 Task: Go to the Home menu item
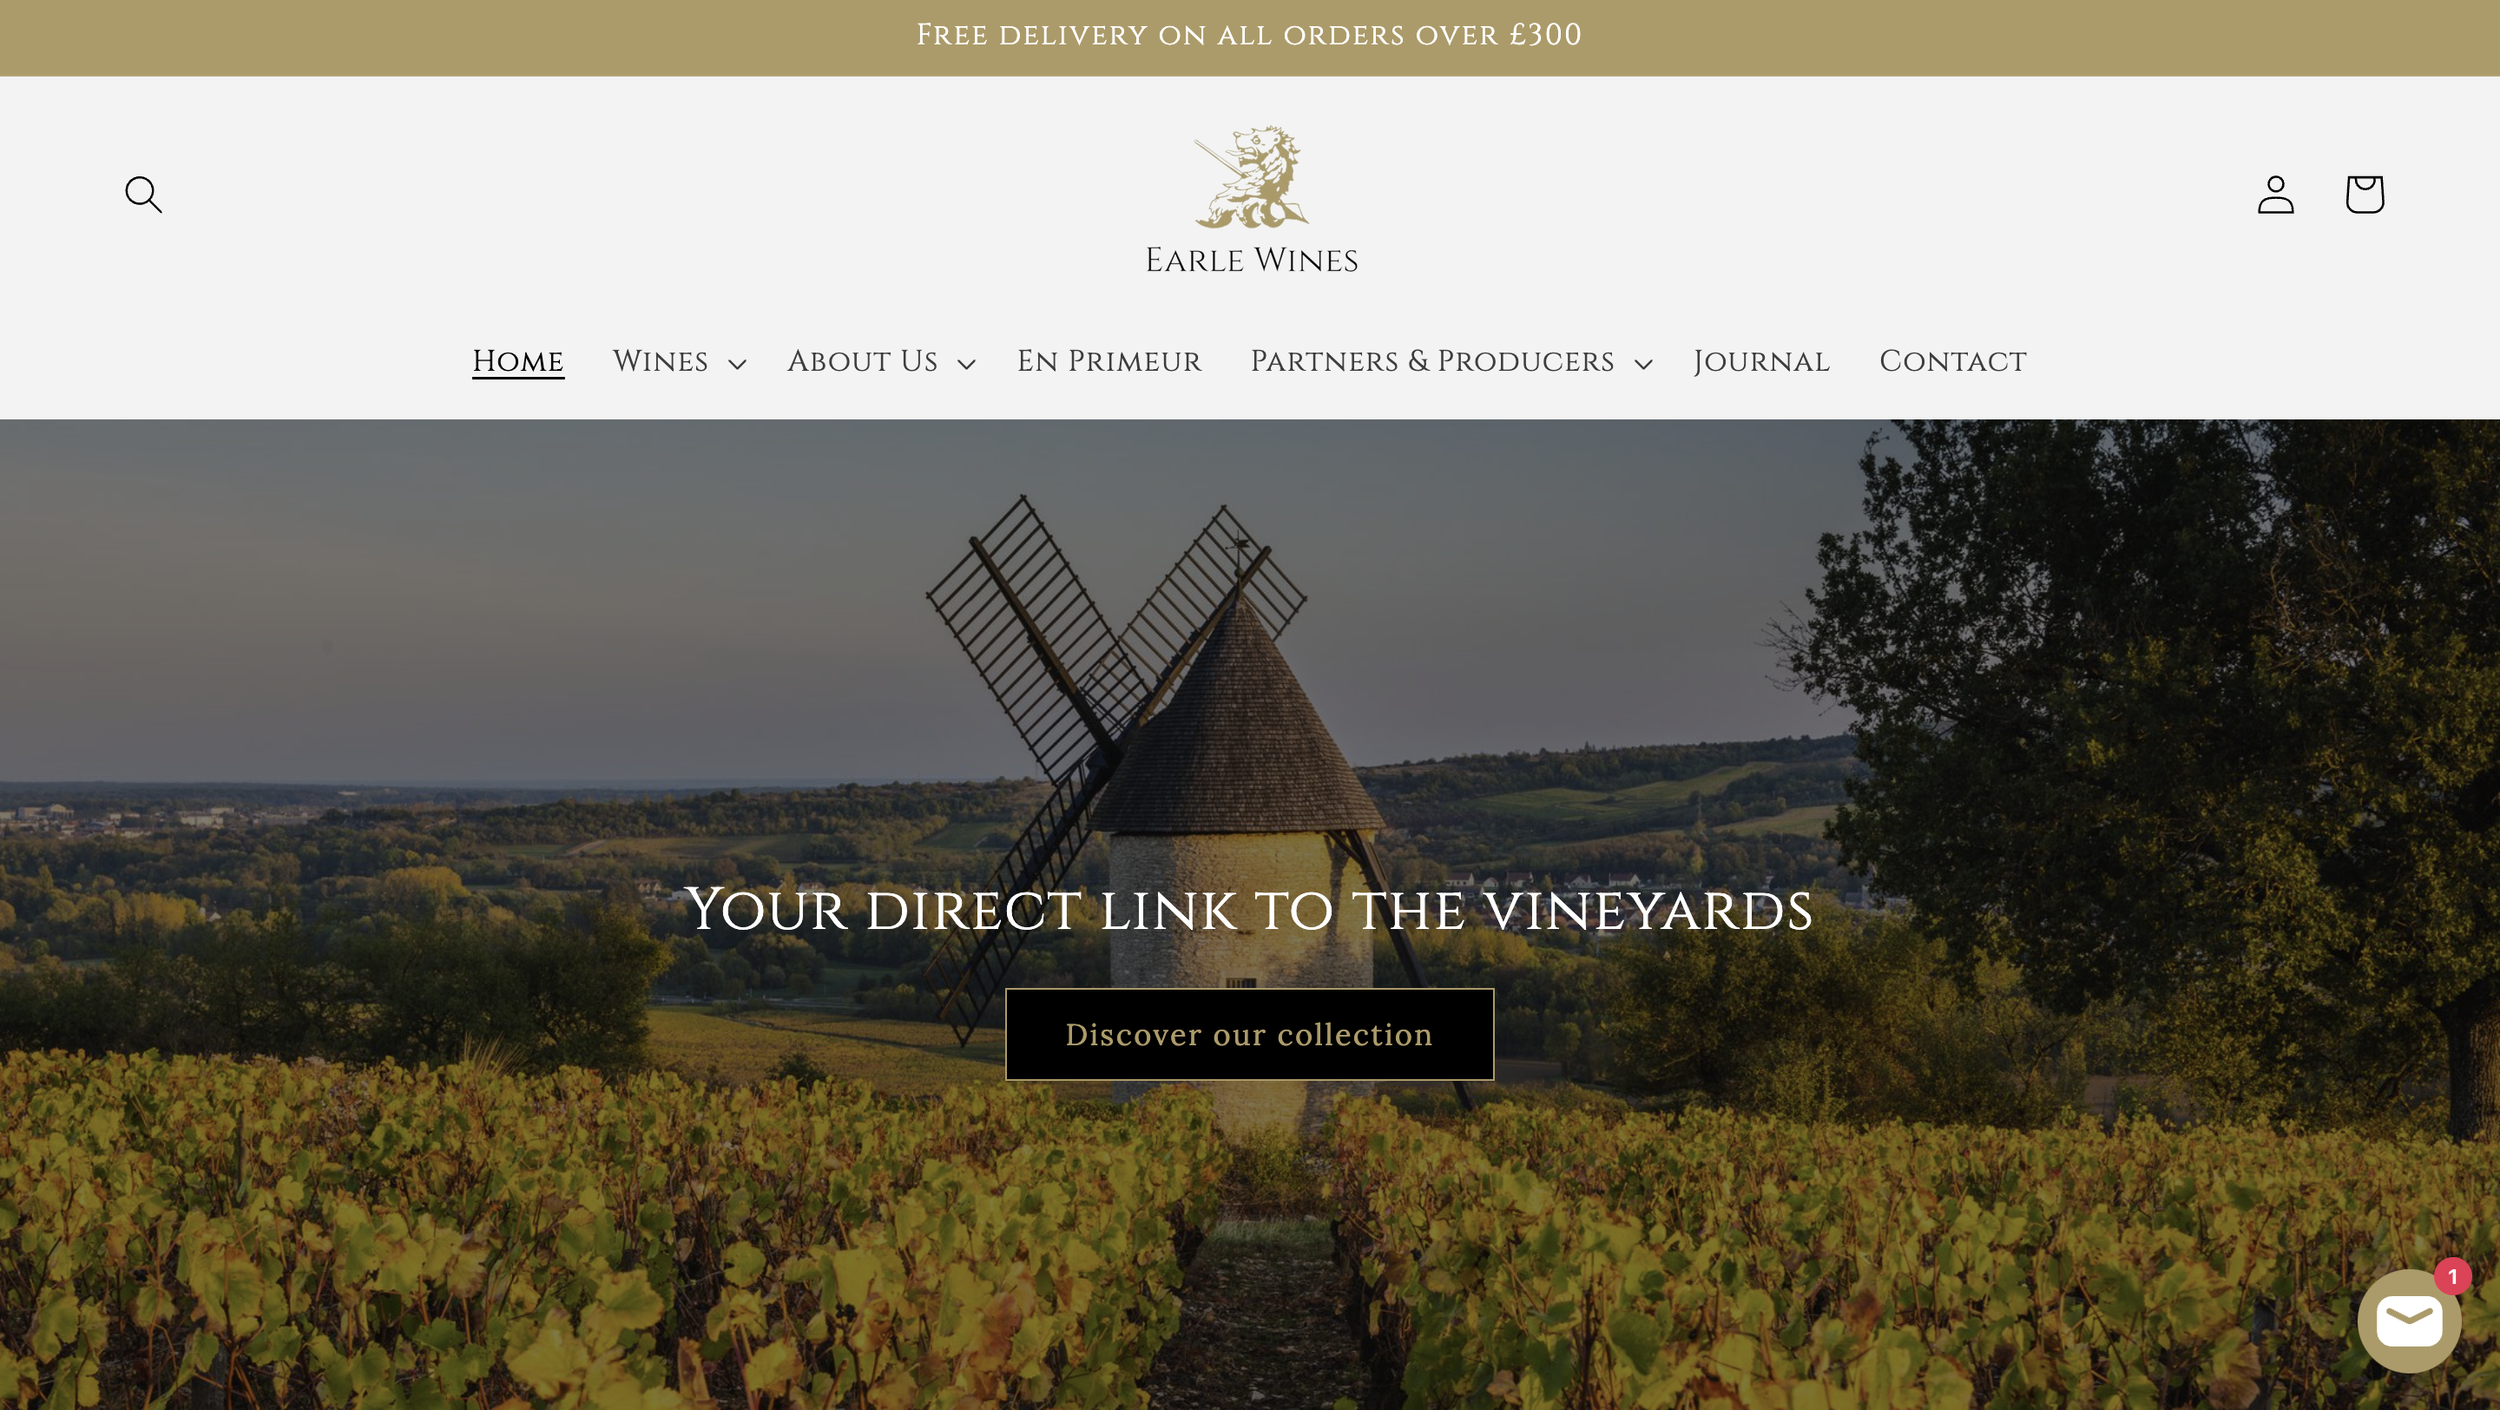click(518, 362)
